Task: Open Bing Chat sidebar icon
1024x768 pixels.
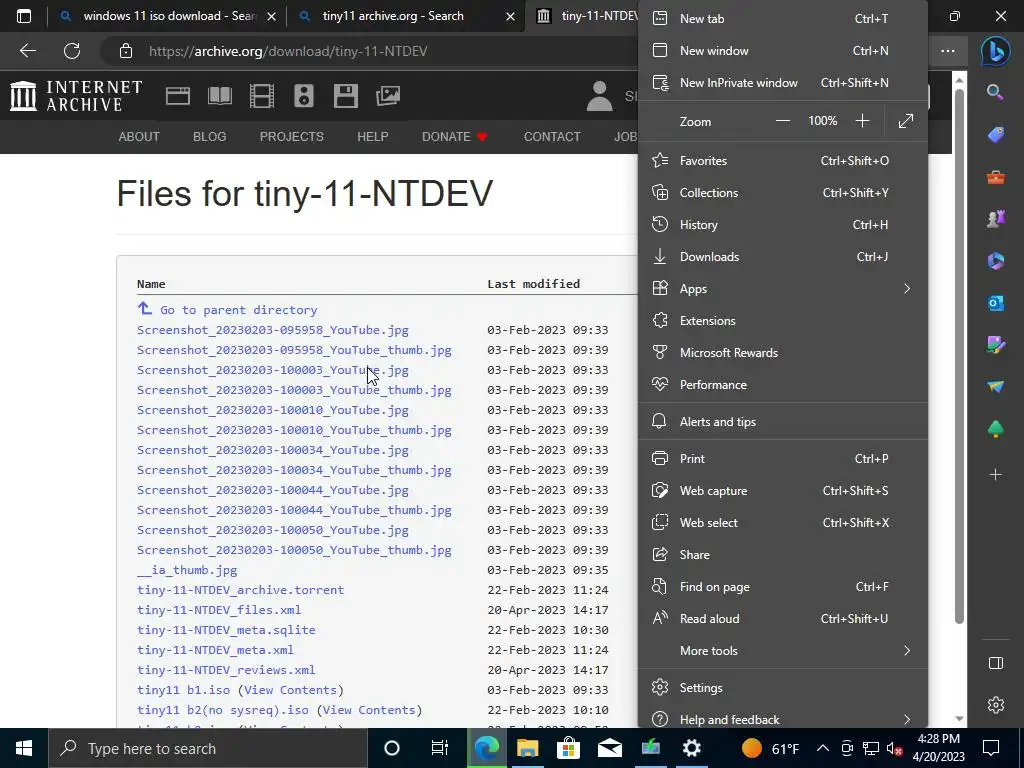Action: coord(995,51)
